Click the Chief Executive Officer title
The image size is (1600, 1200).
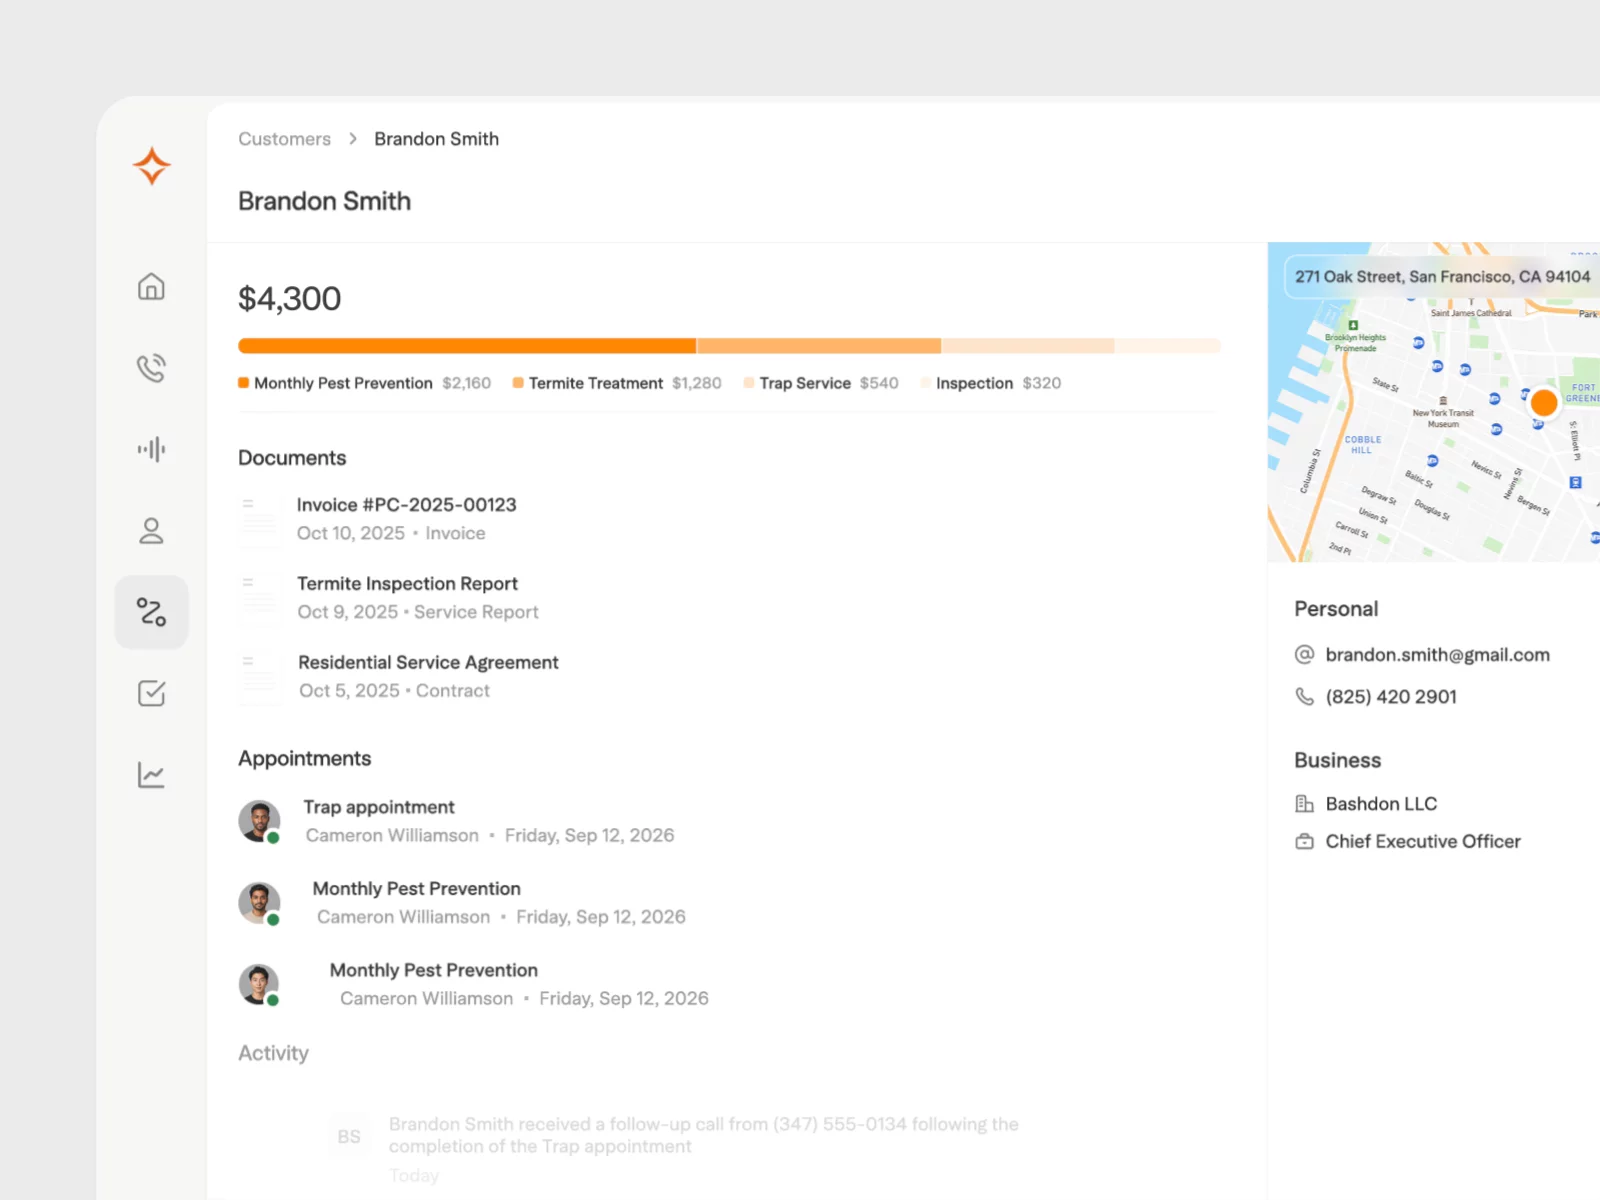[x=1423, y=842]
